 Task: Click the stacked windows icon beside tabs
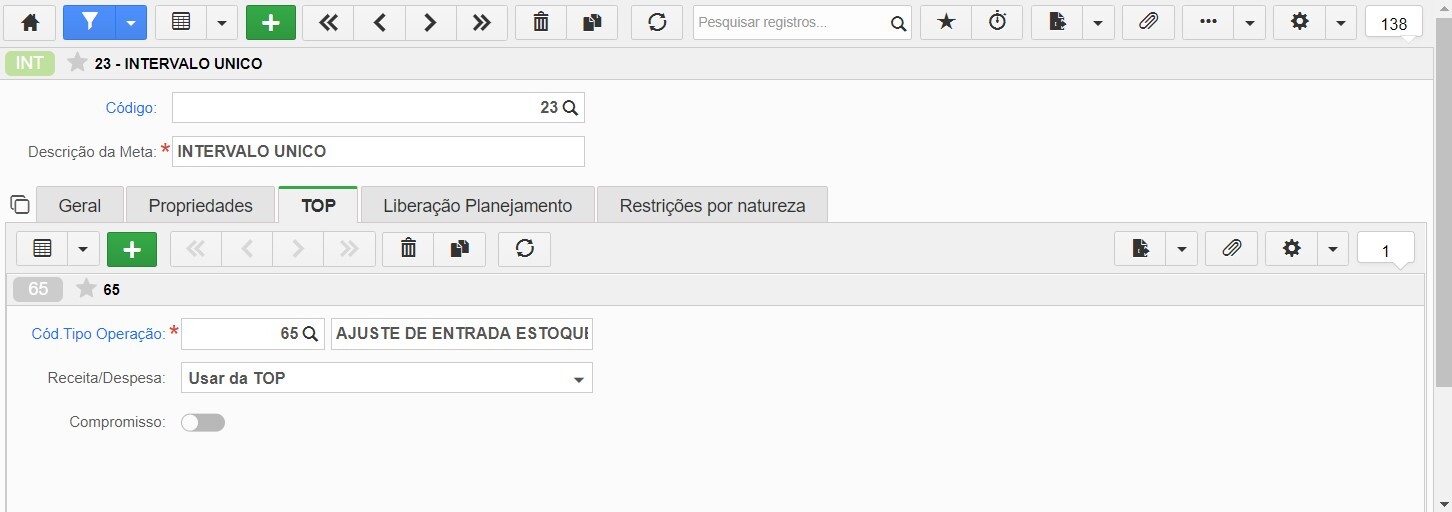coord(20,204)
